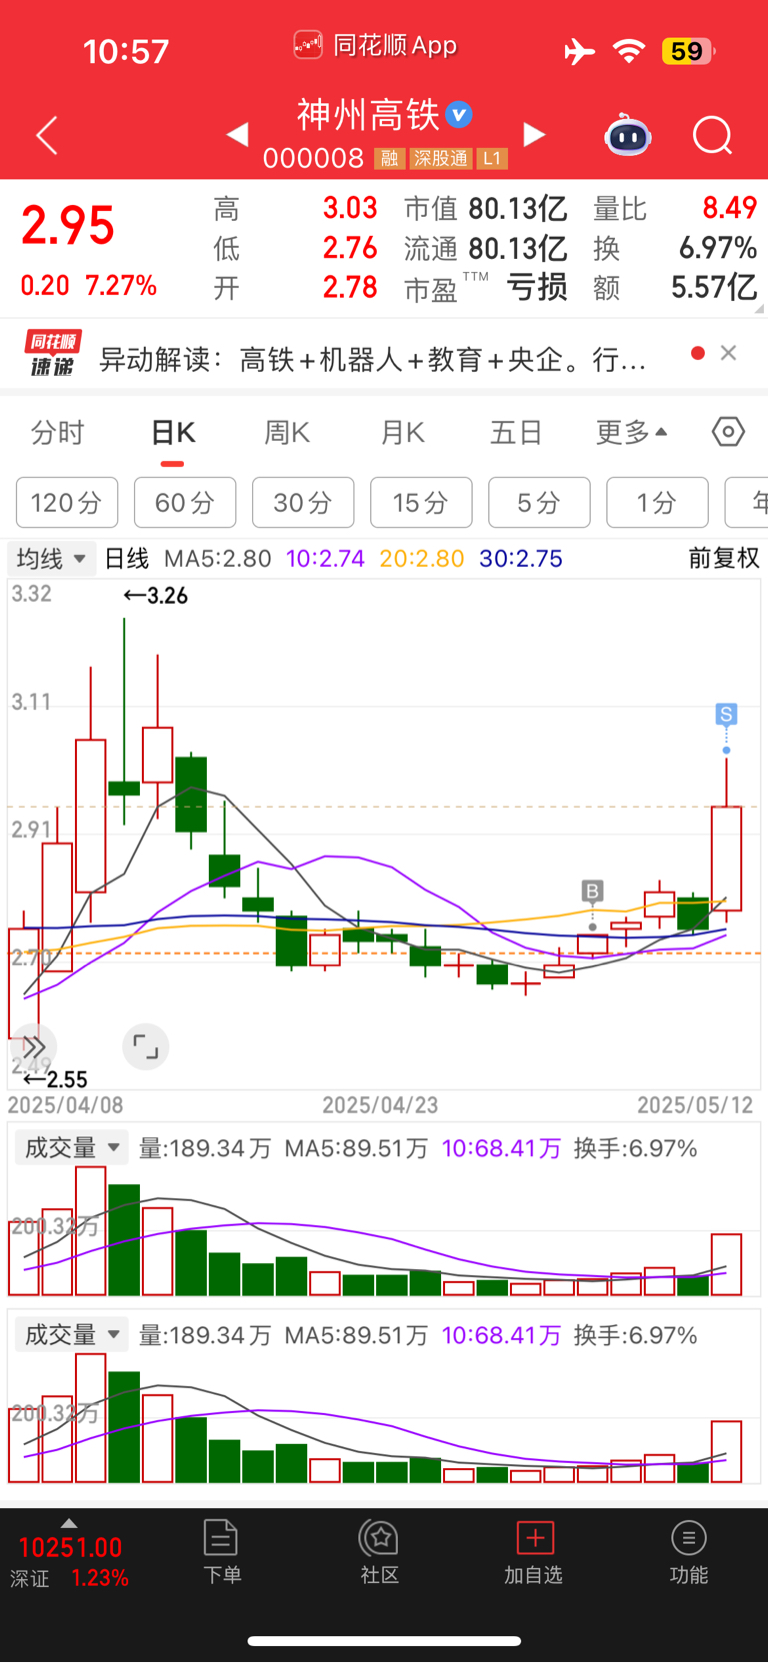This screenshot has width=768, height=1663.
Task: Tap the current price 2.95
Action: (68, 226)
